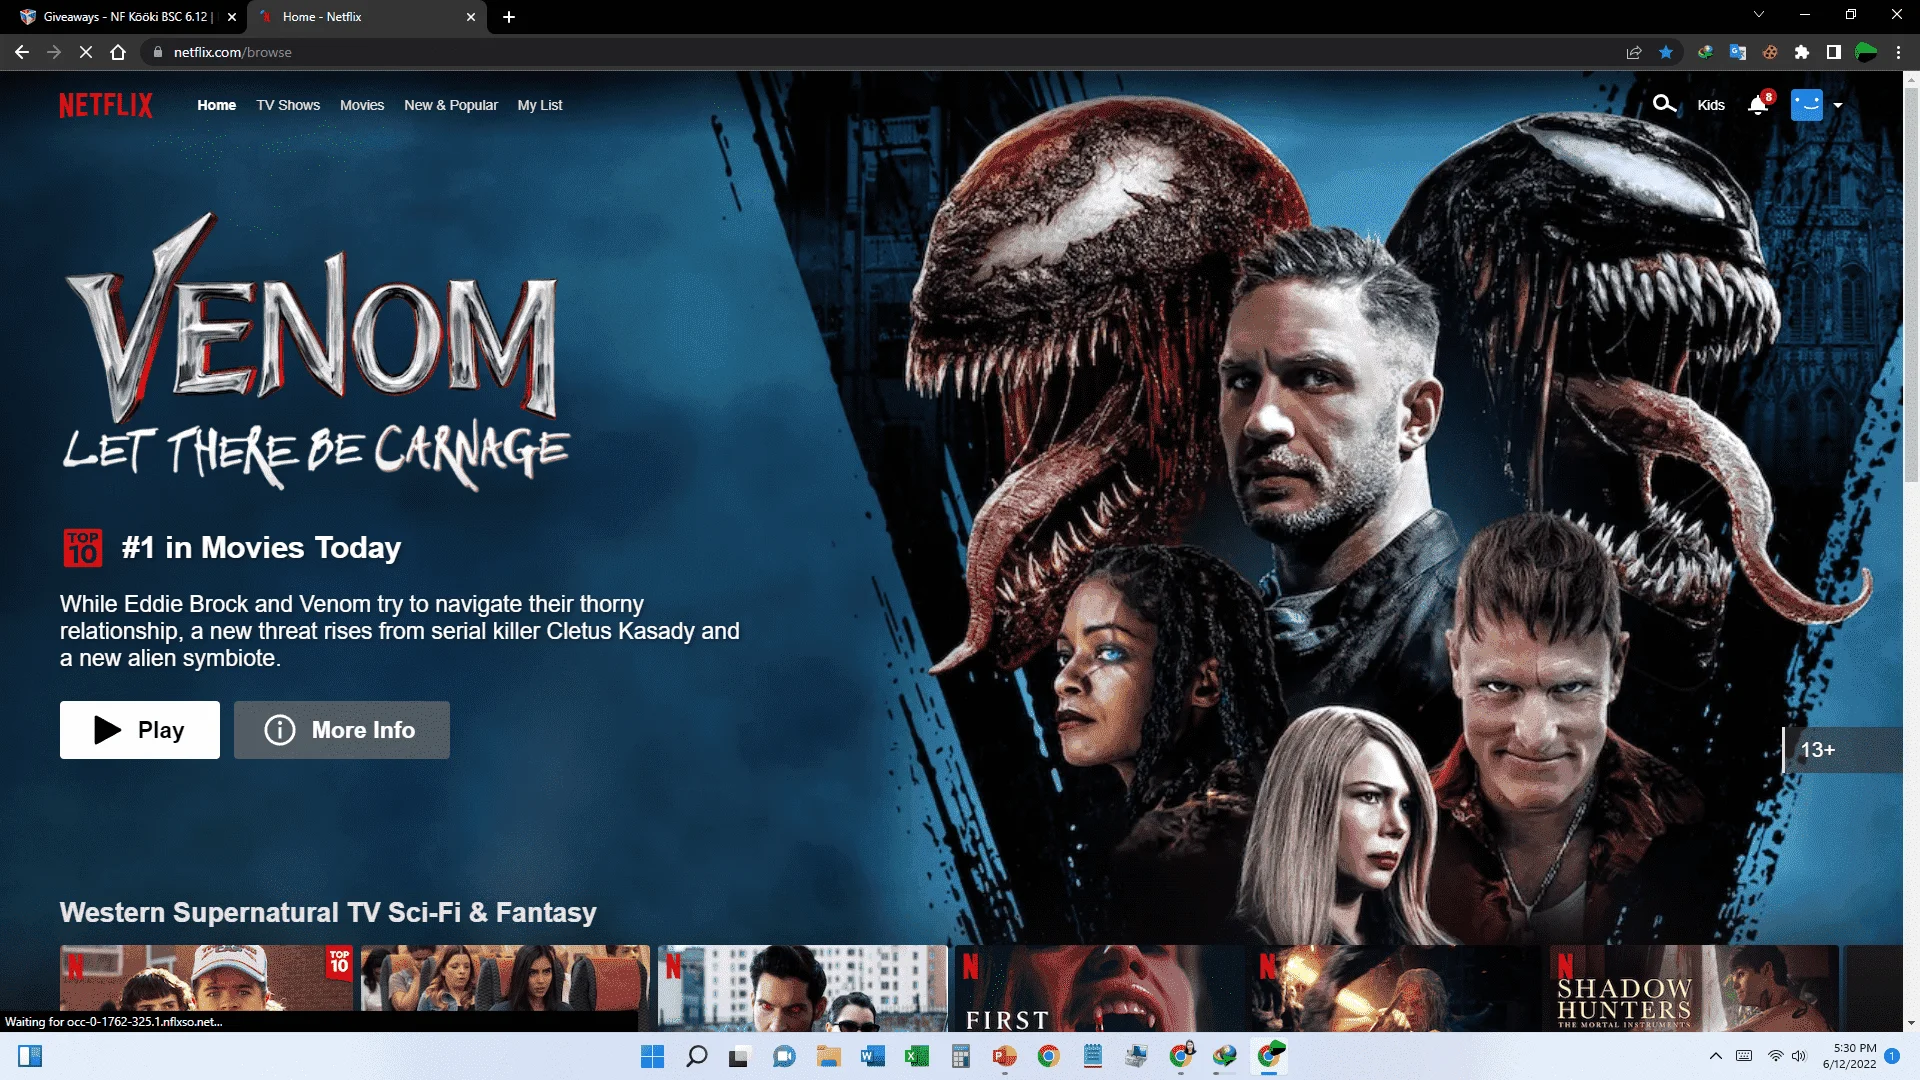Launch Word from the taskbar
Image resolution: width=1920 pixels, height=1080 pixels.
[x=872, y=1056]
